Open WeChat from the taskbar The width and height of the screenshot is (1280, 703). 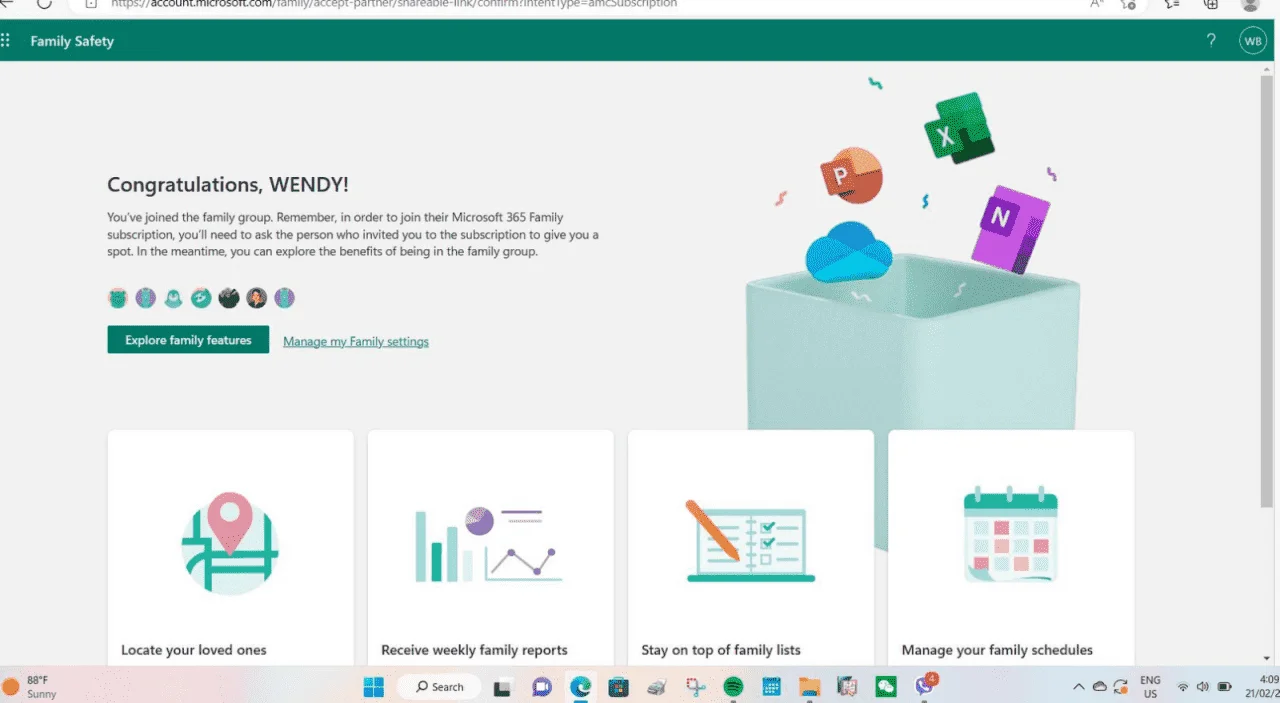point(886,687)
